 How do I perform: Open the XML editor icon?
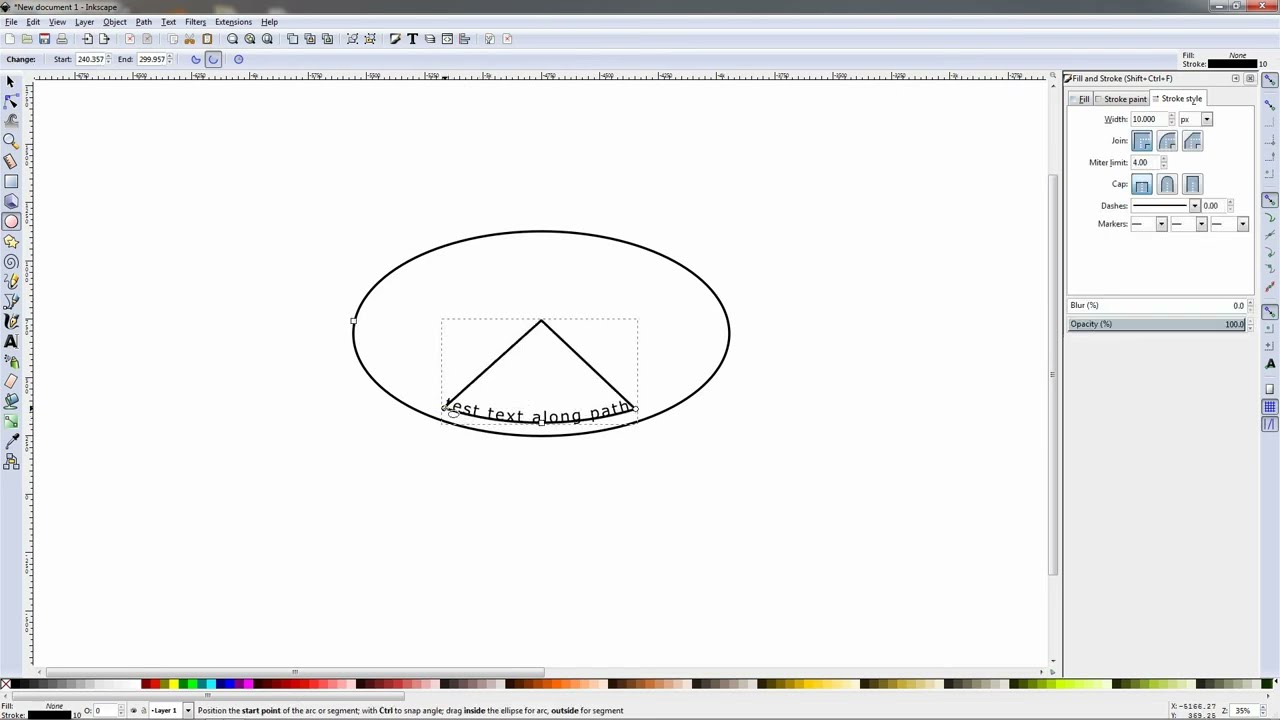[447, 39]
